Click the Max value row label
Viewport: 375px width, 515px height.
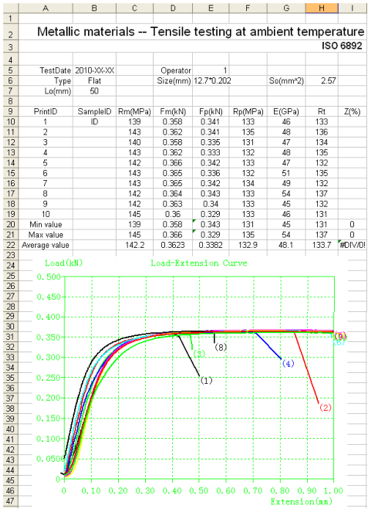click(46, 235)
